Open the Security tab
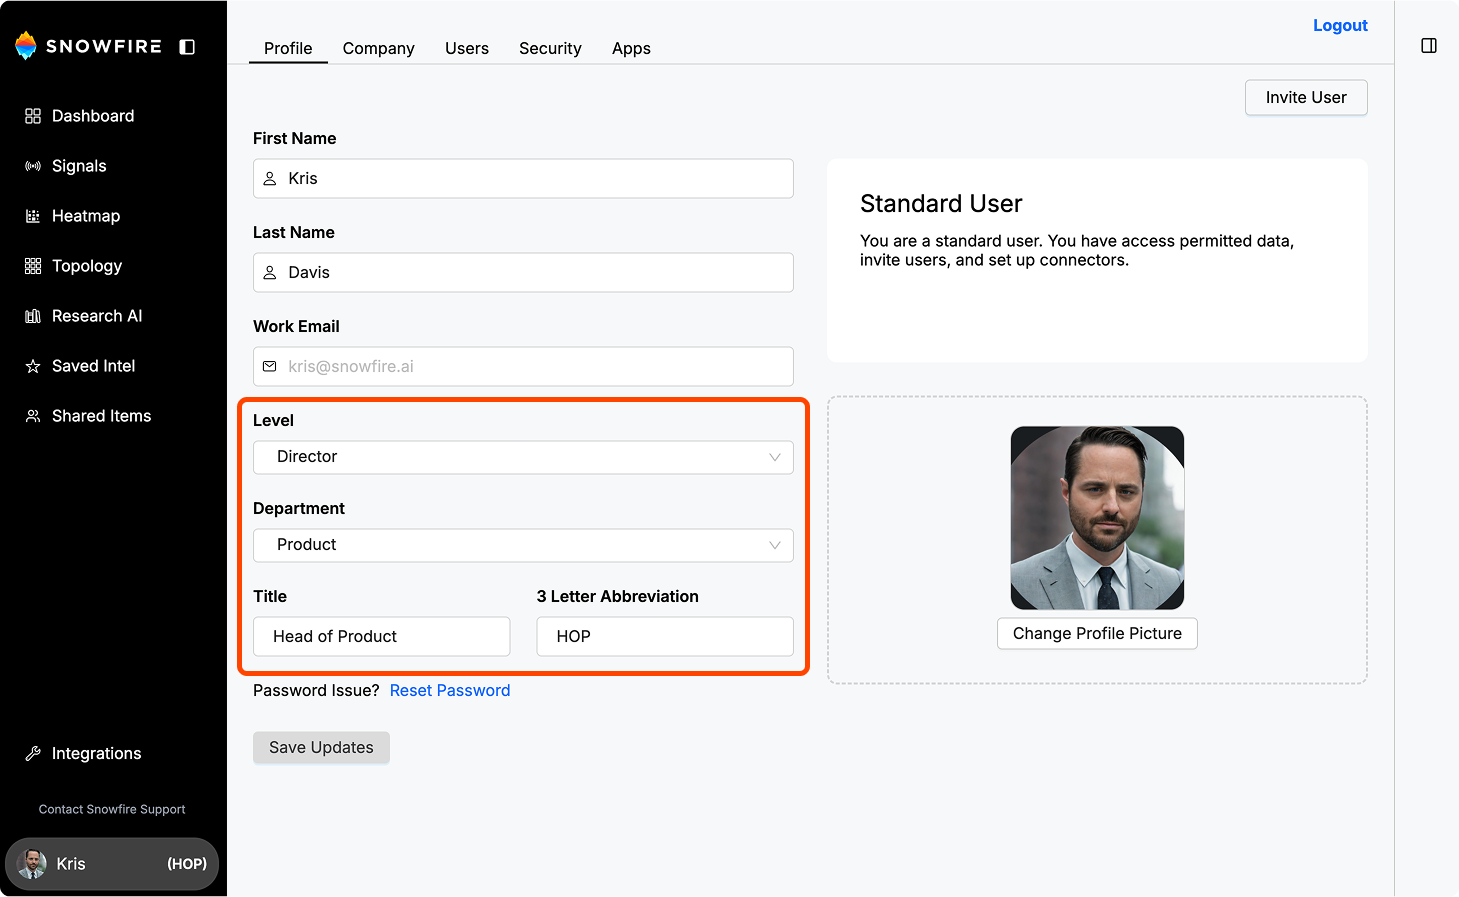This screenshot has height=897, width=1459. click(550, 48)
